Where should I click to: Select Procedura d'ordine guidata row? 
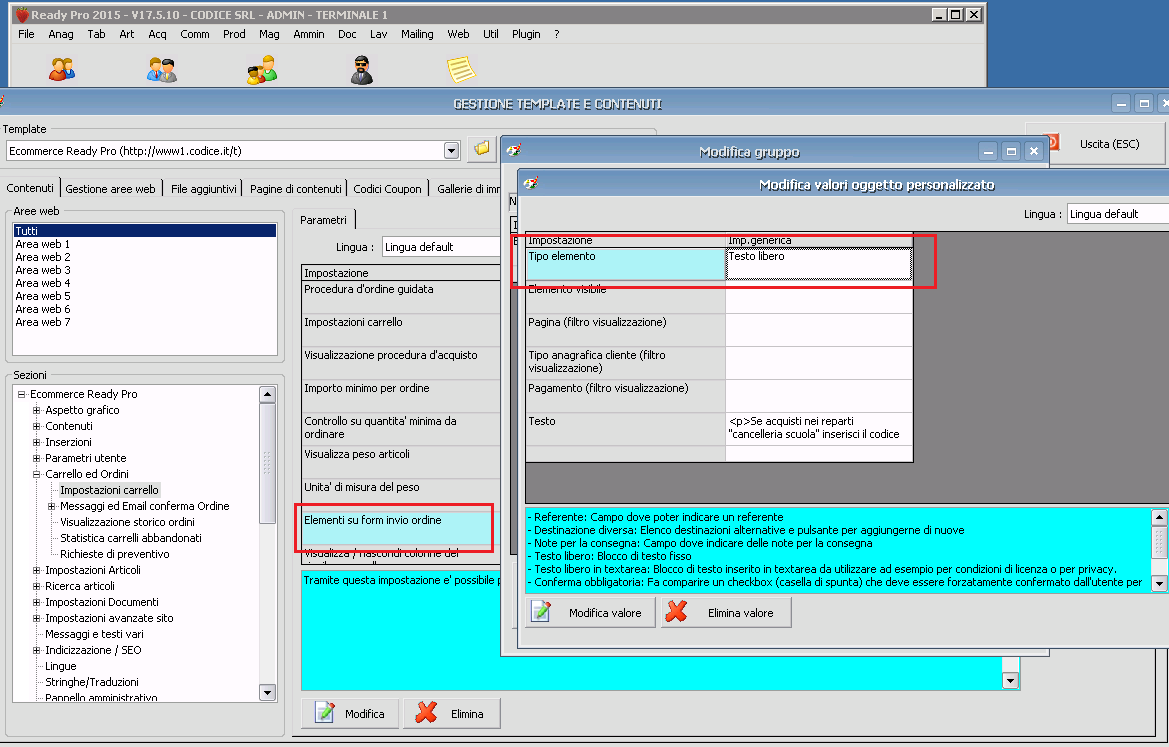401,297
